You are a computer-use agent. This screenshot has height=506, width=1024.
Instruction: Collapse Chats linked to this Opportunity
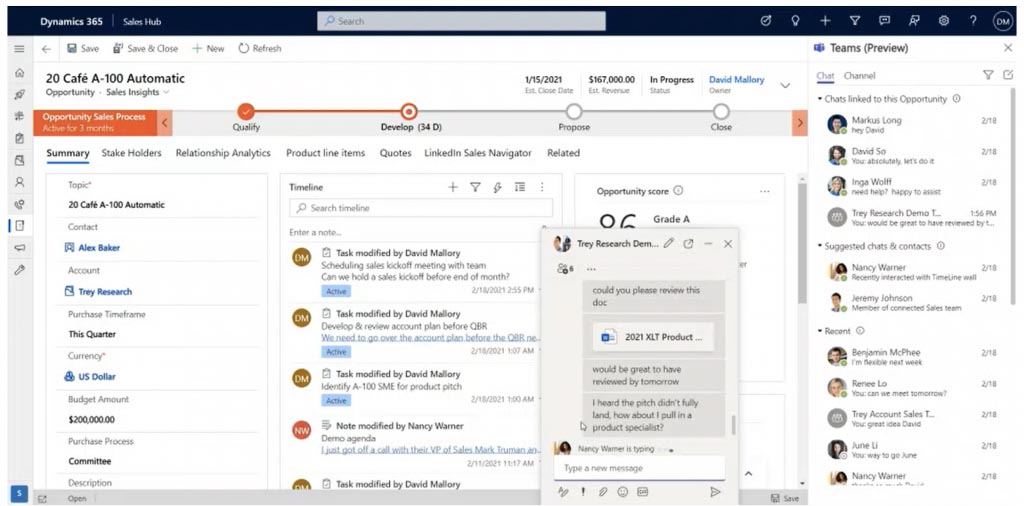coord(820,99)
